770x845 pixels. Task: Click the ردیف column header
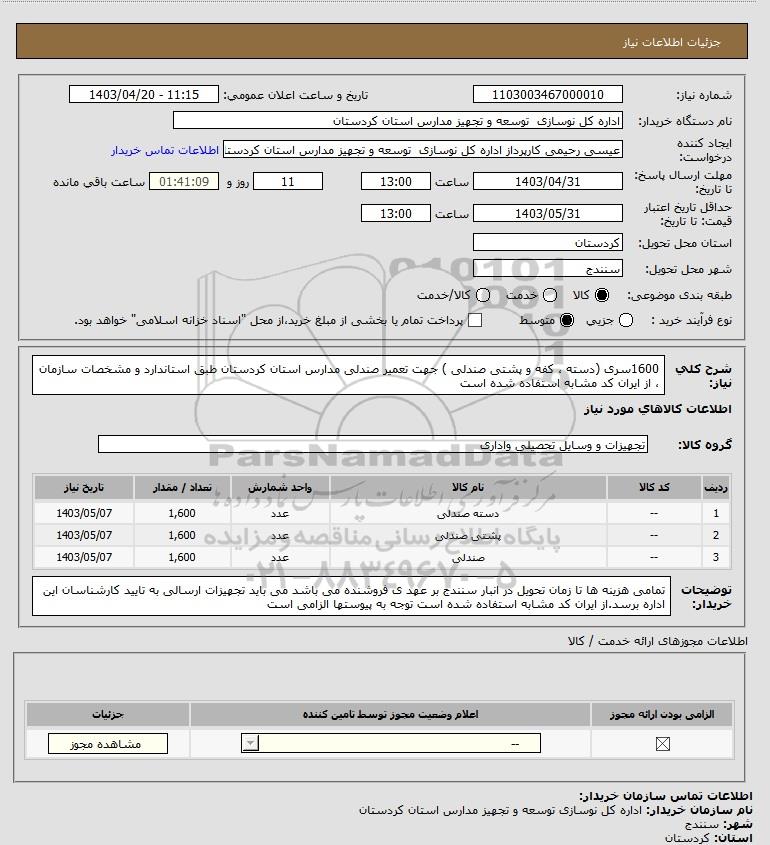pos(716,487)
